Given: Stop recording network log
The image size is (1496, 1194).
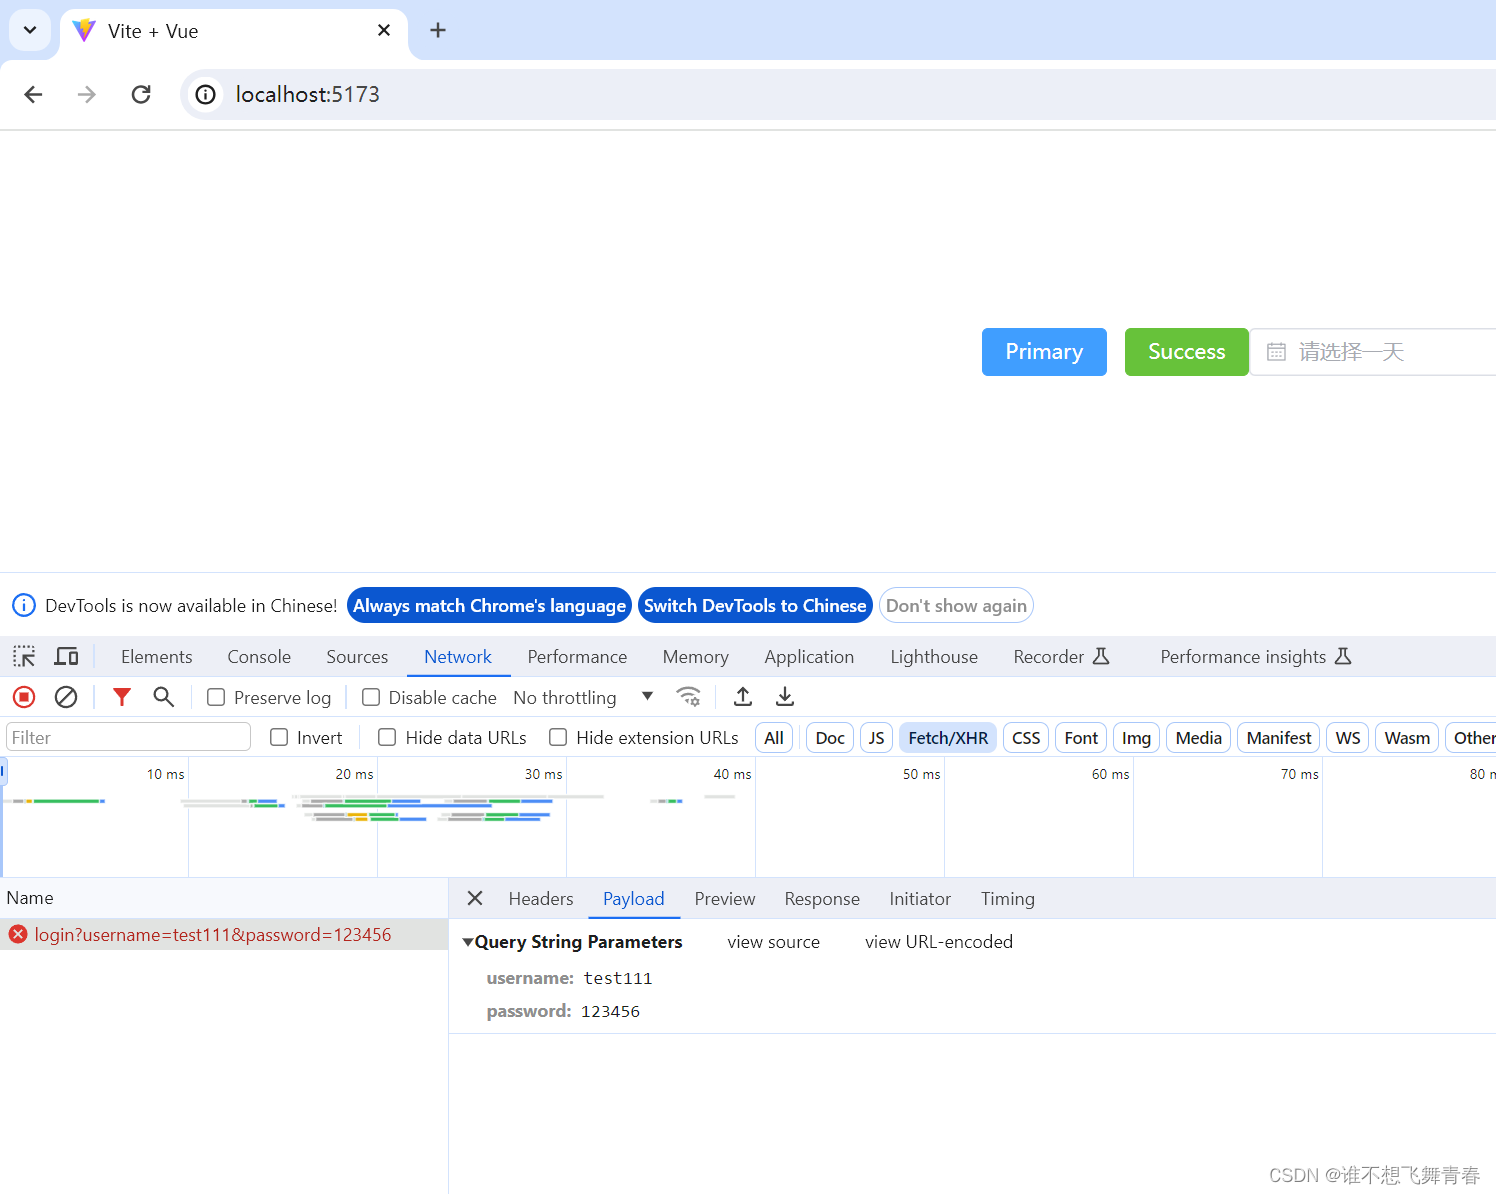Looking at the screenshot, I should (24, 697).
